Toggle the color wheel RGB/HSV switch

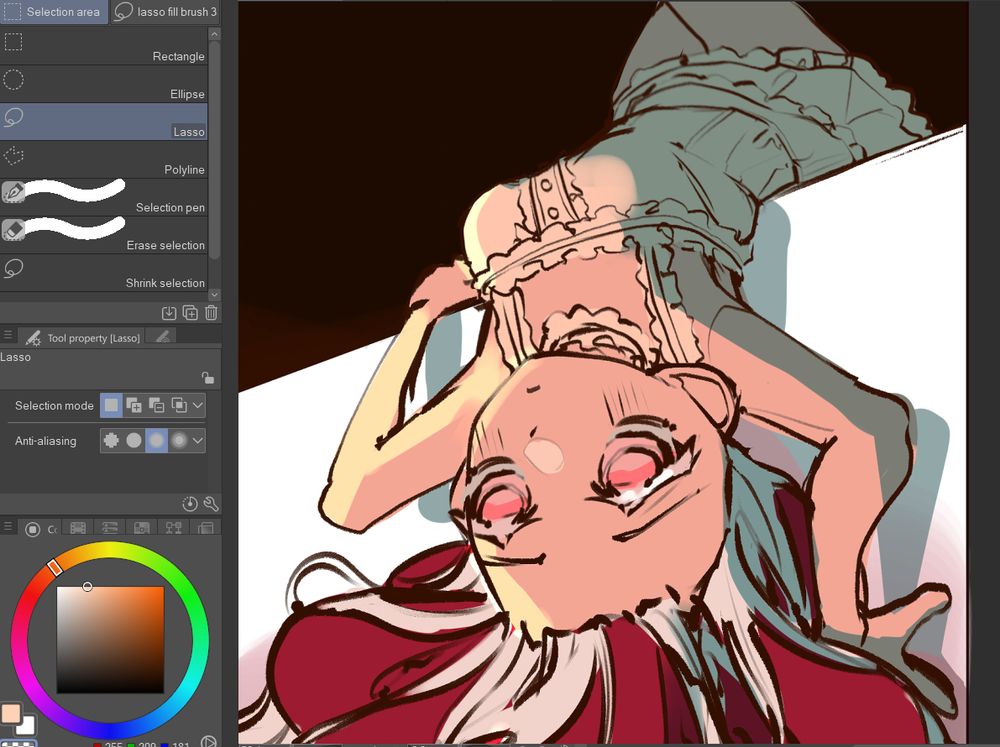coord(208,741)
